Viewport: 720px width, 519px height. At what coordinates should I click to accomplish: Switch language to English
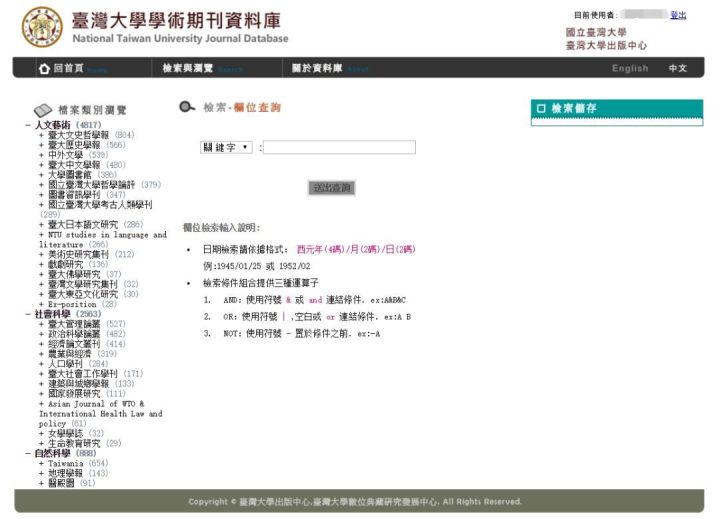[630, 68]
